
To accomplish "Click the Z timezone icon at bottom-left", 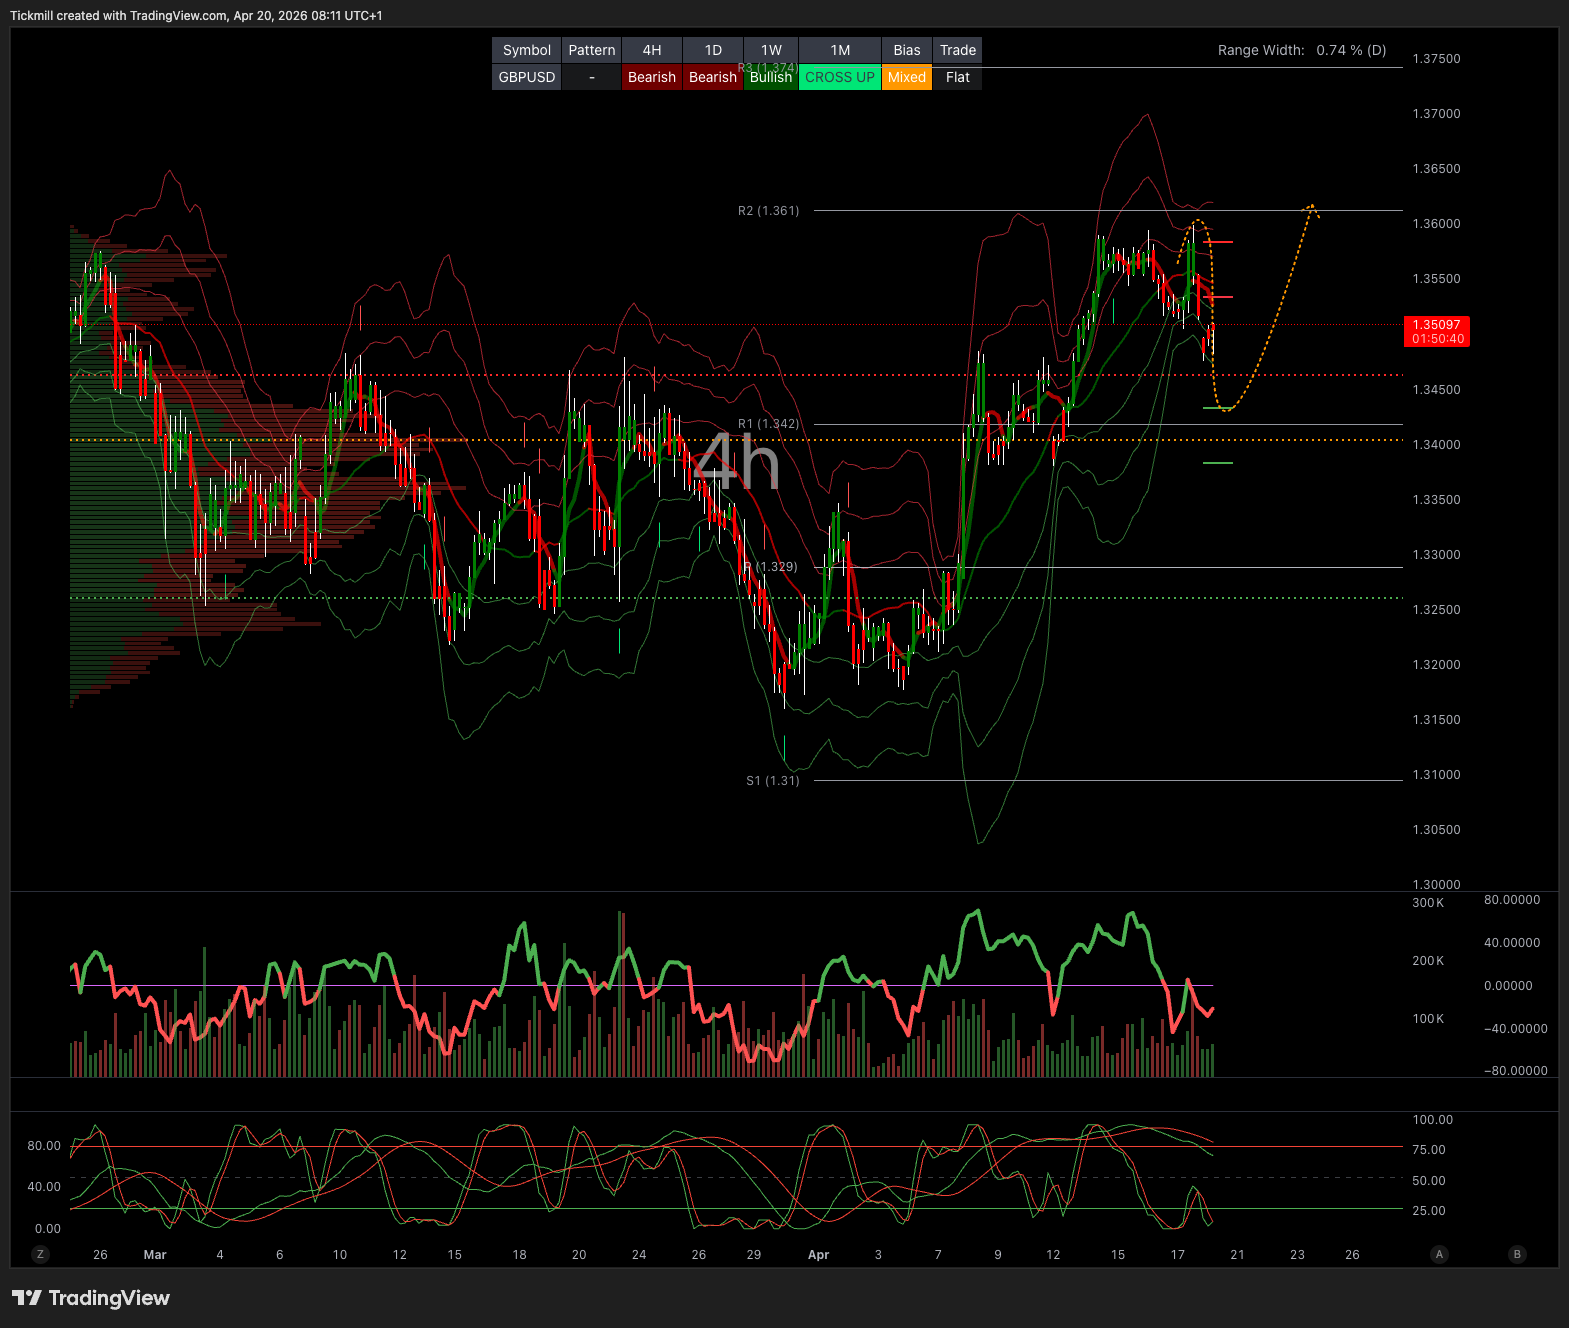I will coord(40,1254).
